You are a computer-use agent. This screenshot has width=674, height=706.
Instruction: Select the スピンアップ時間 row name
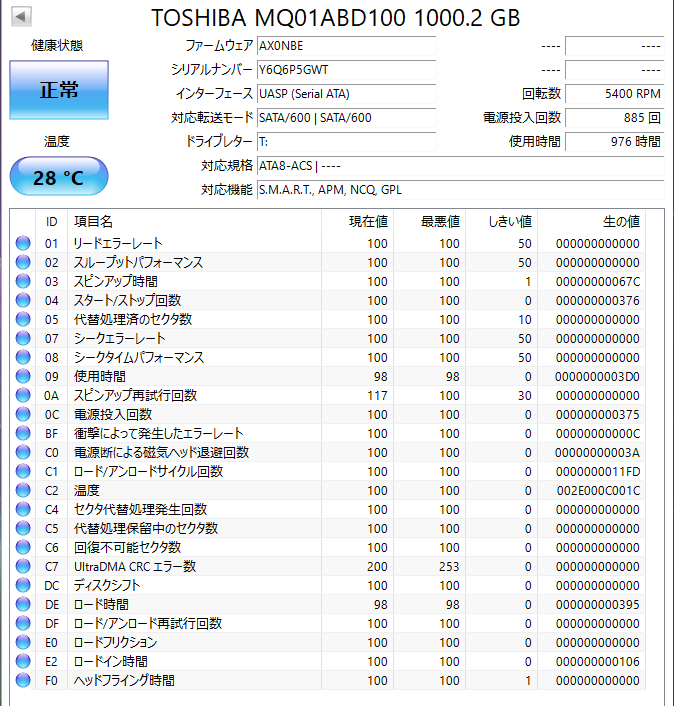click(116, 281)
